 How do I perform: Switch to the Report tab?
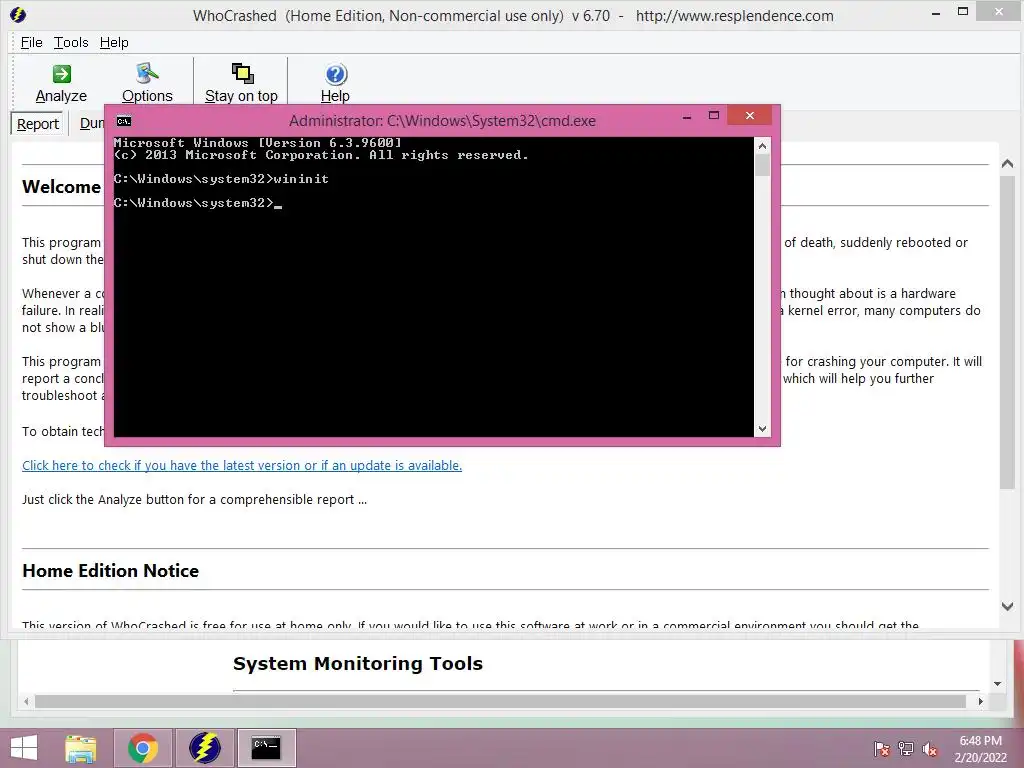(38, 123)
